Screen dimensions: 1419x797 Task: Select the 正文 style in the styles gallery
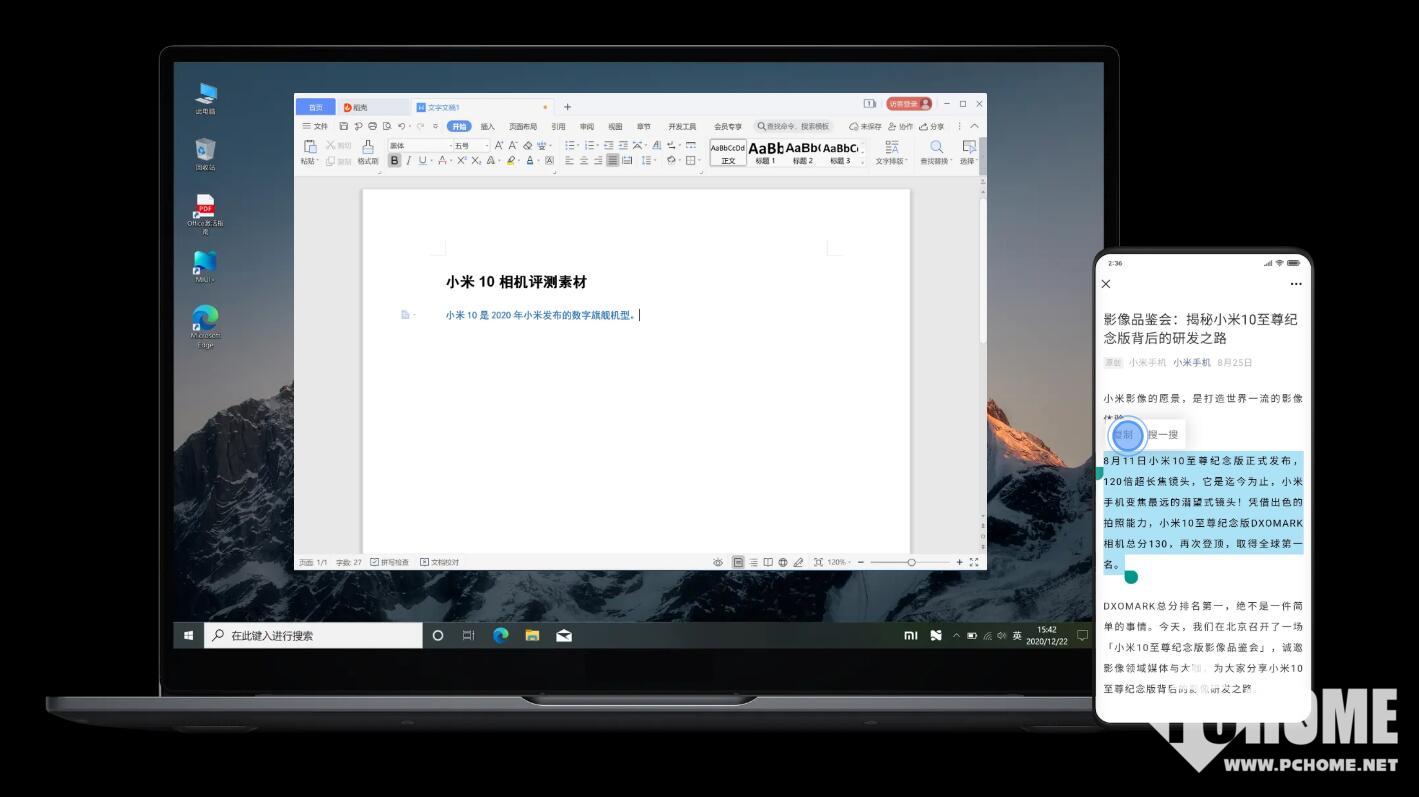728,153
